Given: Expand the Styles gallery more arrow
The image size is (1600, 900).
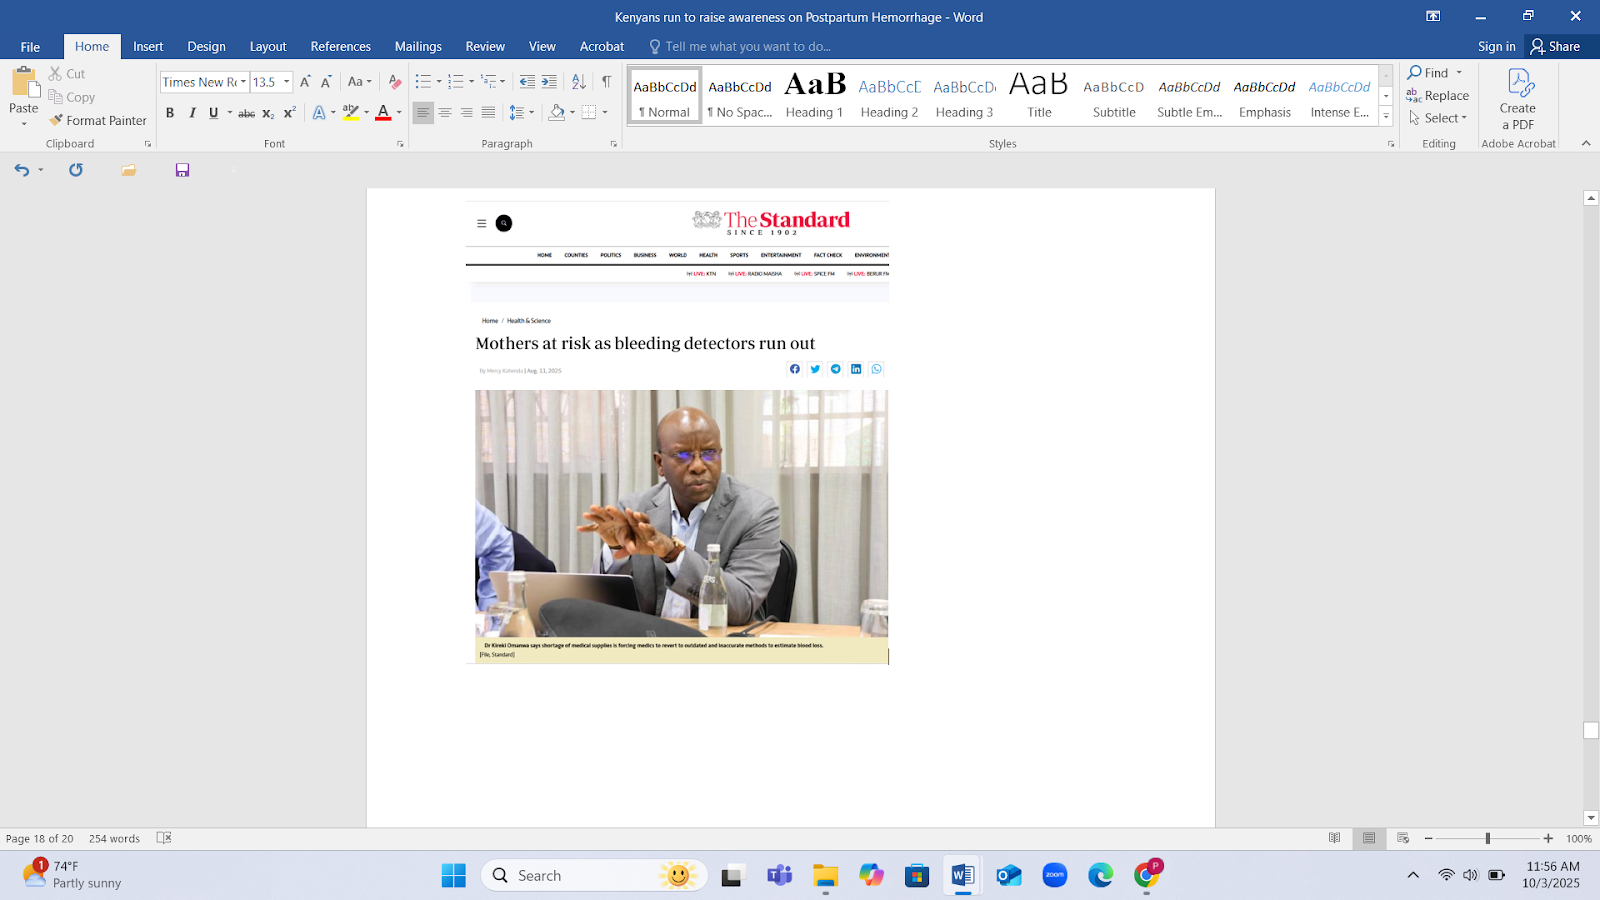Looking at the screenshot, I should [1386, 117].
